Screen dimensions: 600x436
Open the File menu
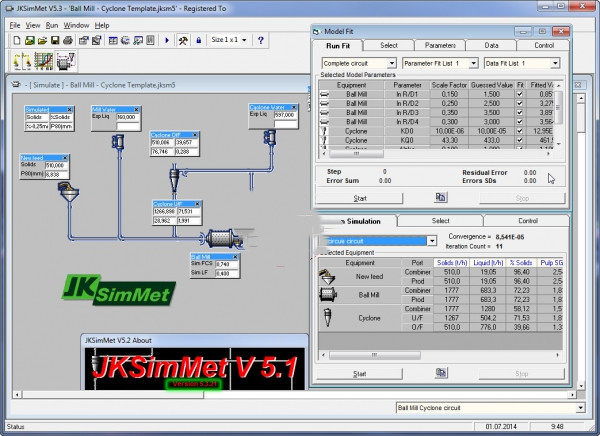[15, 25]
